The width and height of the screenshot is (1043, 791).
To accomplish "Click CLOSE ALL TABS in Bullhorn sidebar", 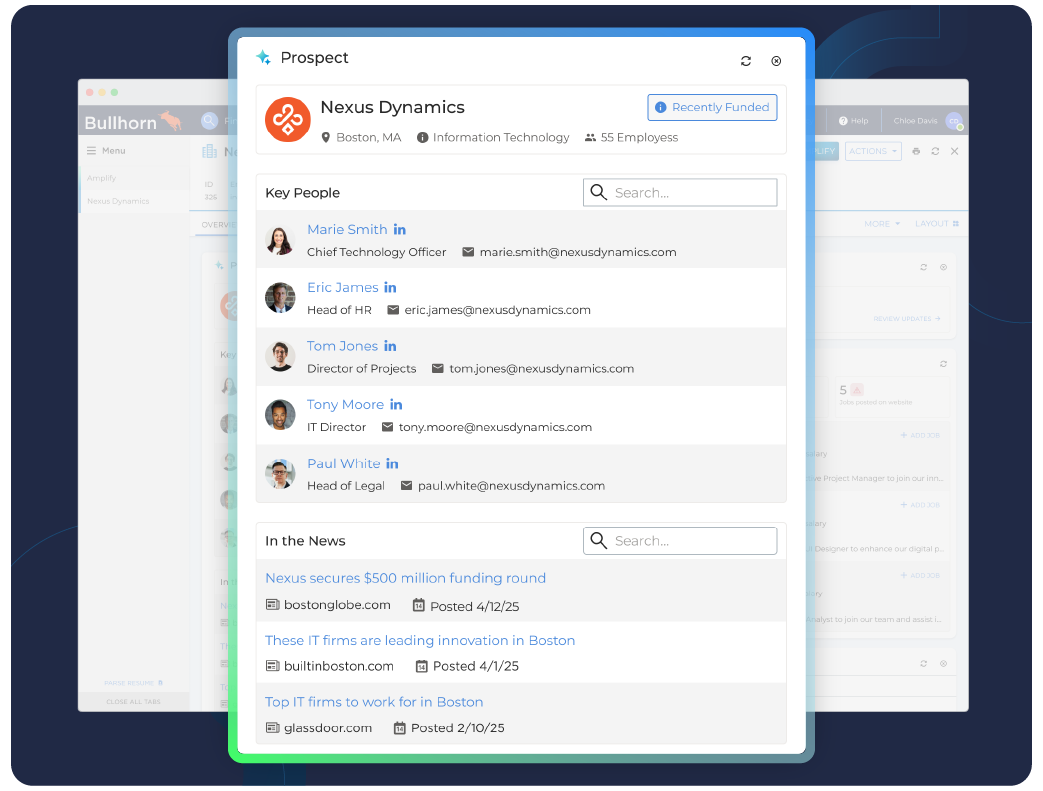I will pos(134,702).
